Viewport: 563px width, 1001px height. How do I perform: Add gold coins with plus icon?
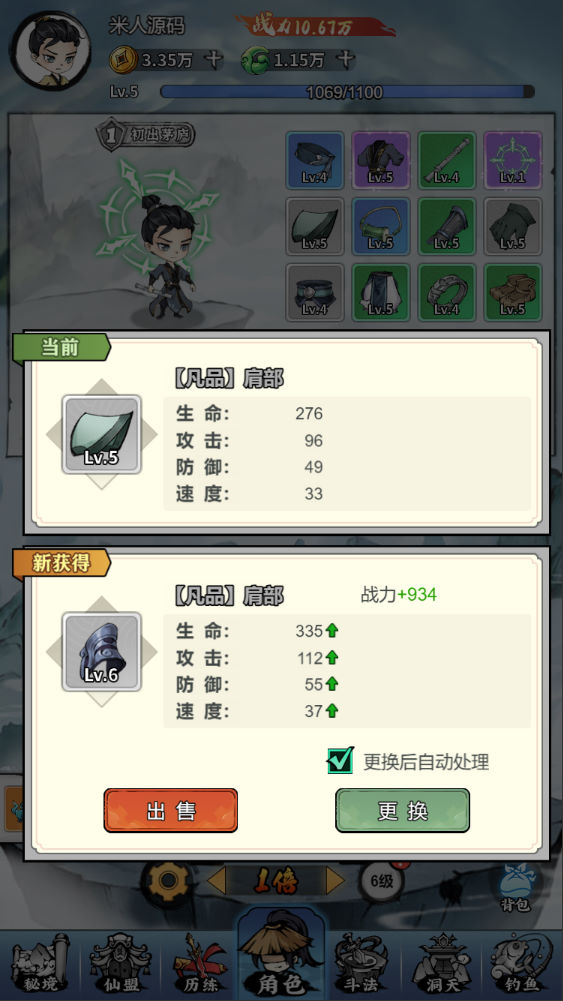click(x=213, y=60)
